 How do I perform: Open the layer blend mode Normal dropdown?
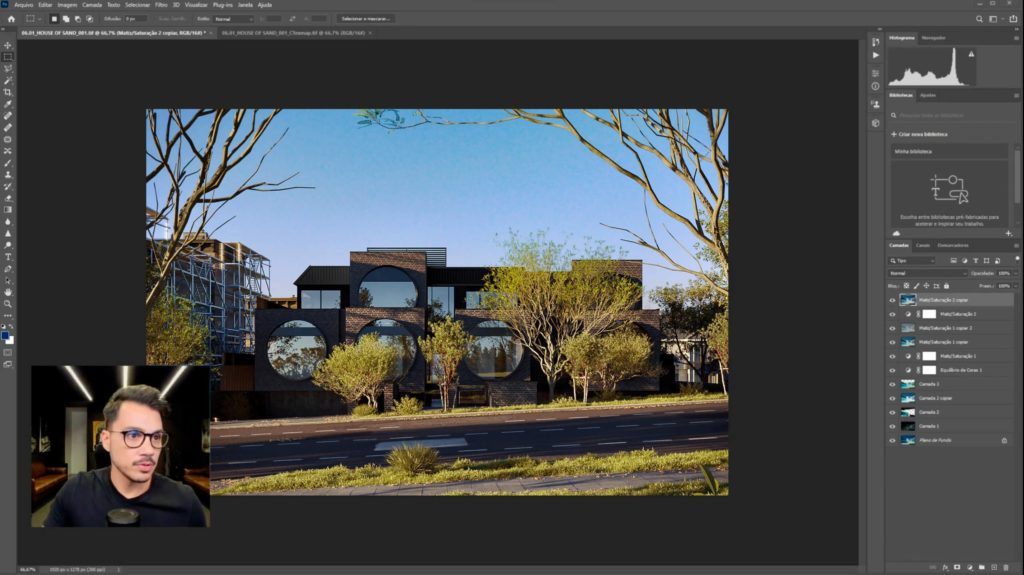(928, 273)
